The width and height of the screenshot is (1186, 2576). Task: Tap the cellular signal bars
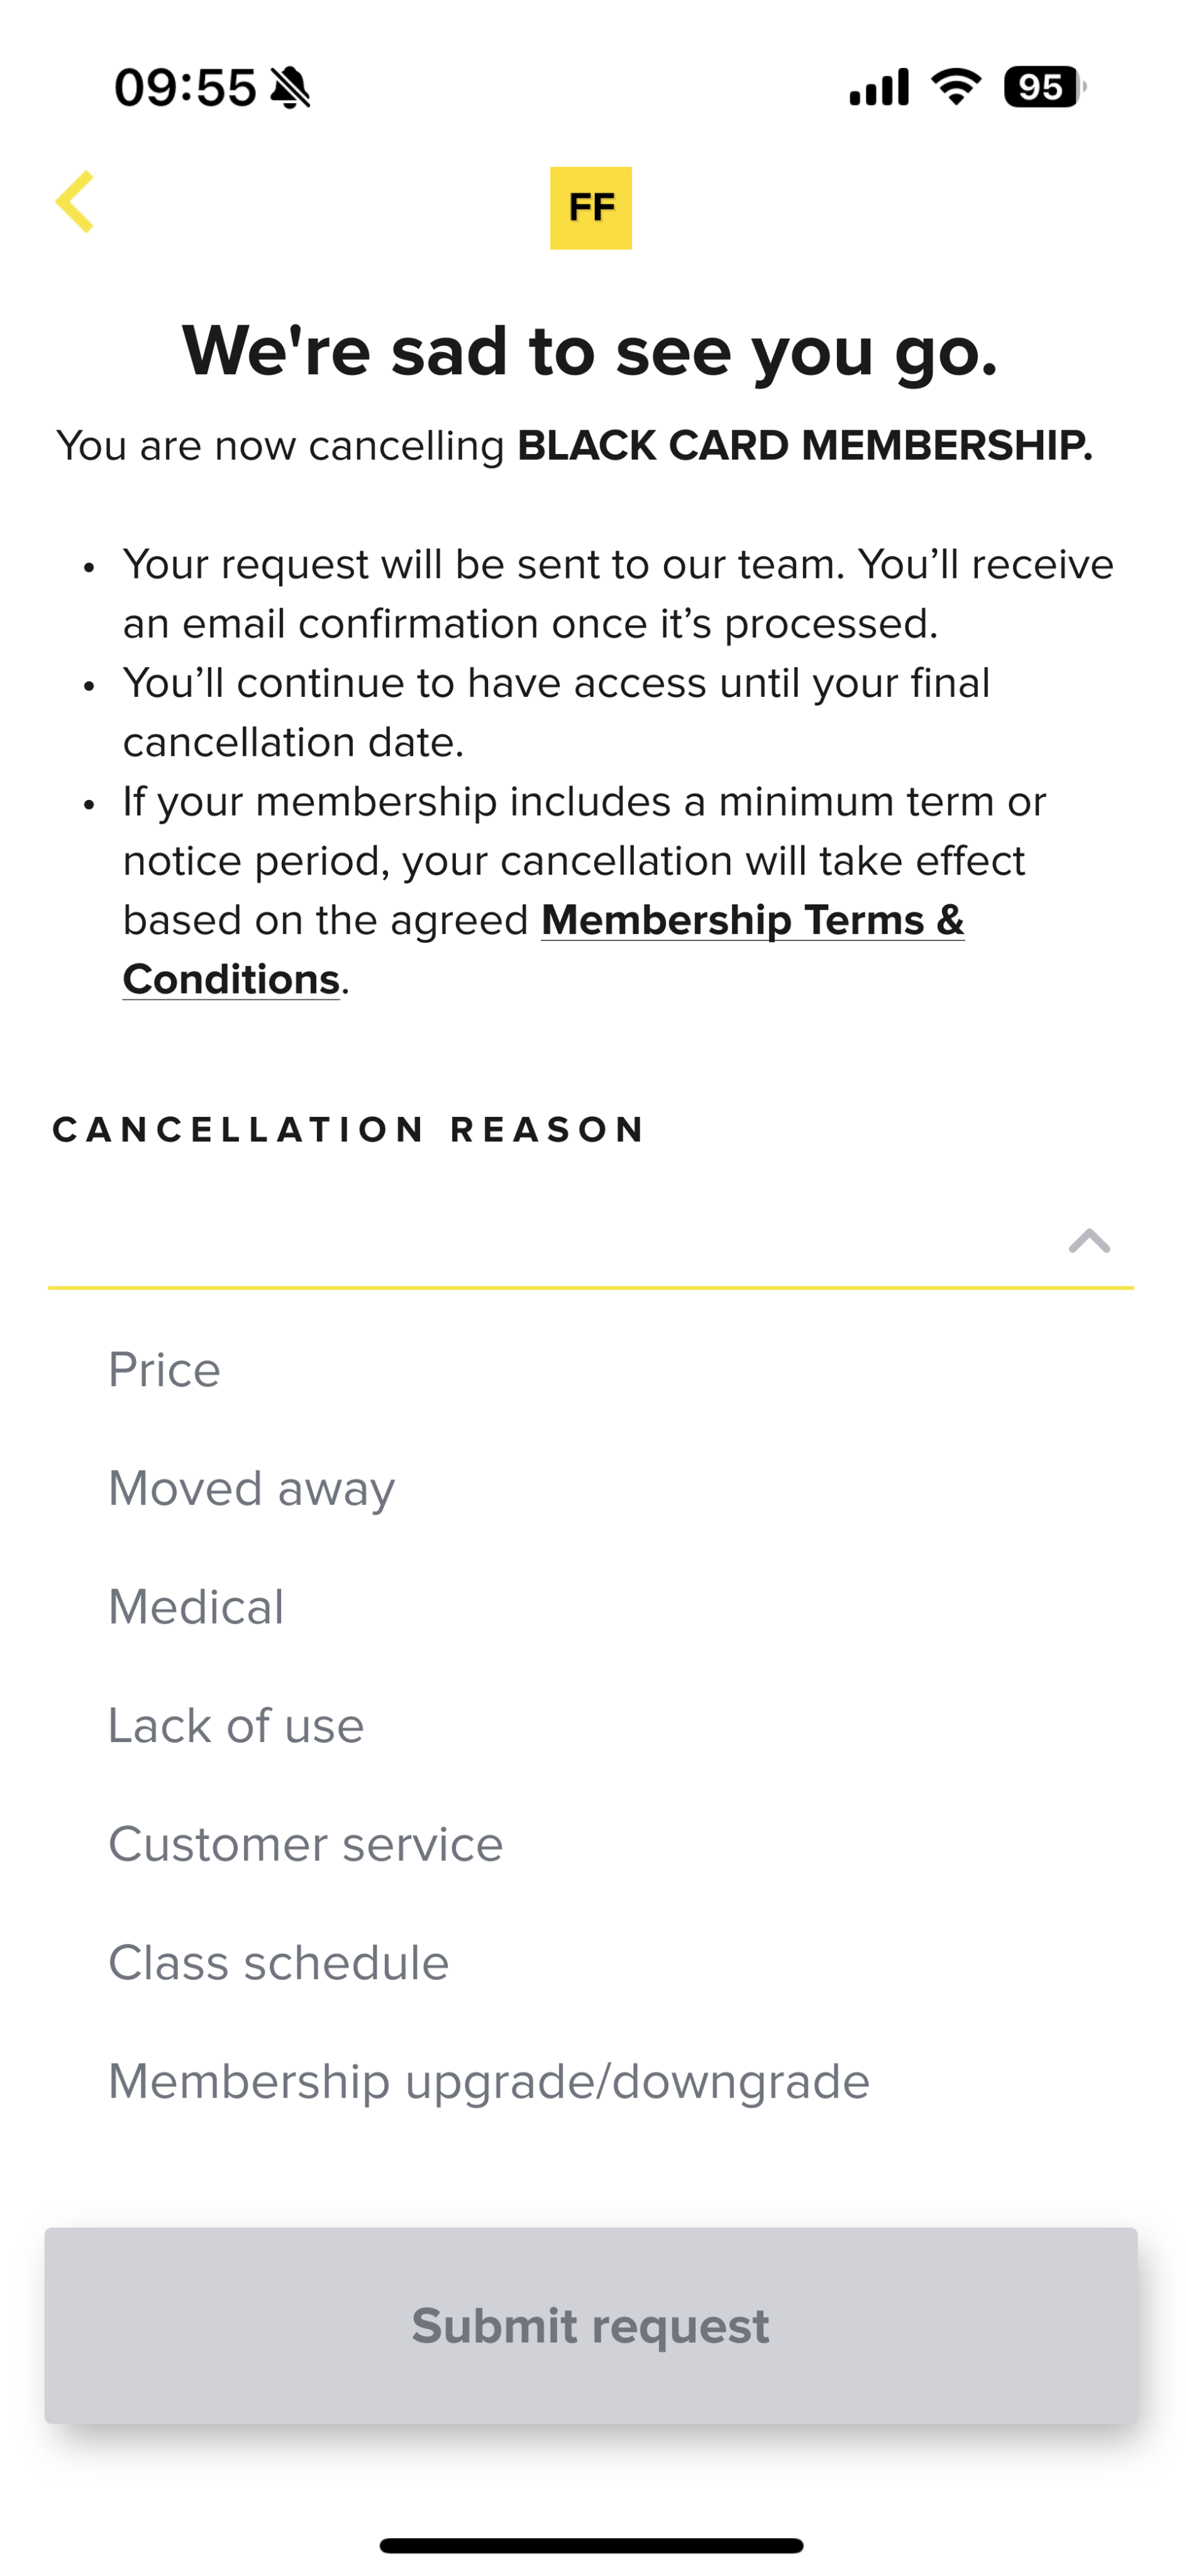(879, 87)
